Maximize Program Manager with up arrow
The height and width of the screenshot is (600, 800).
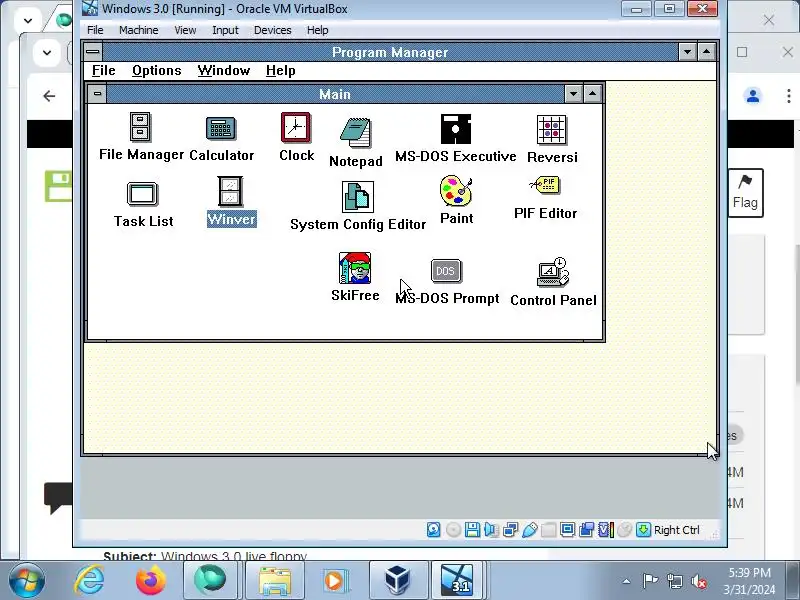click(707, 52)
